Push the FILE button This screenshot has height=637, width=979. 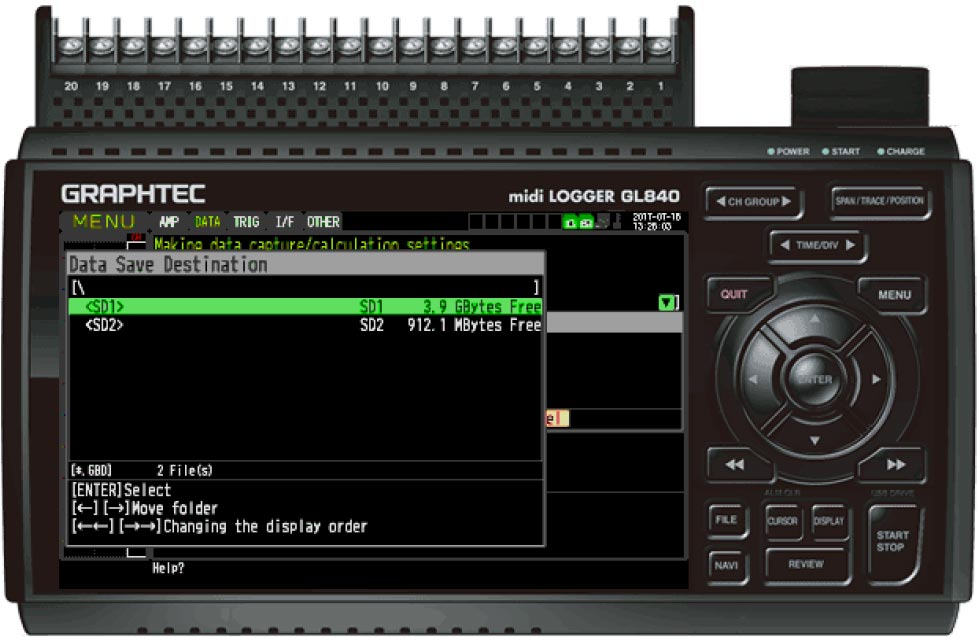[x=727, y=520]
